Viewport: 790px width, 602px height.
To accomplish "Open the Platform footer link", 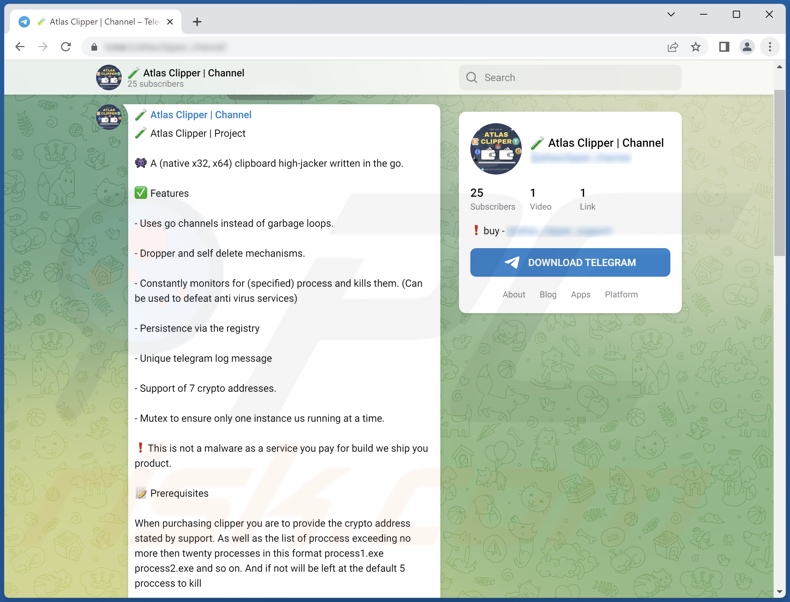I will pos(621,295).
